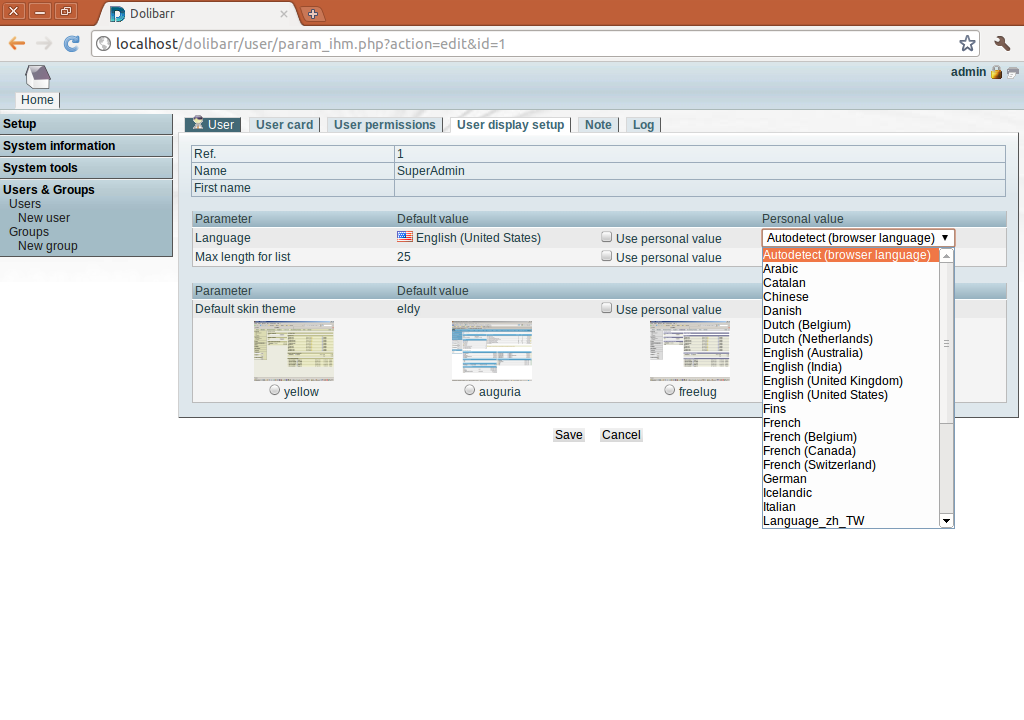Choose Fins from language list
Viewport: 1024px width, 720px height.
coord(850,409)
